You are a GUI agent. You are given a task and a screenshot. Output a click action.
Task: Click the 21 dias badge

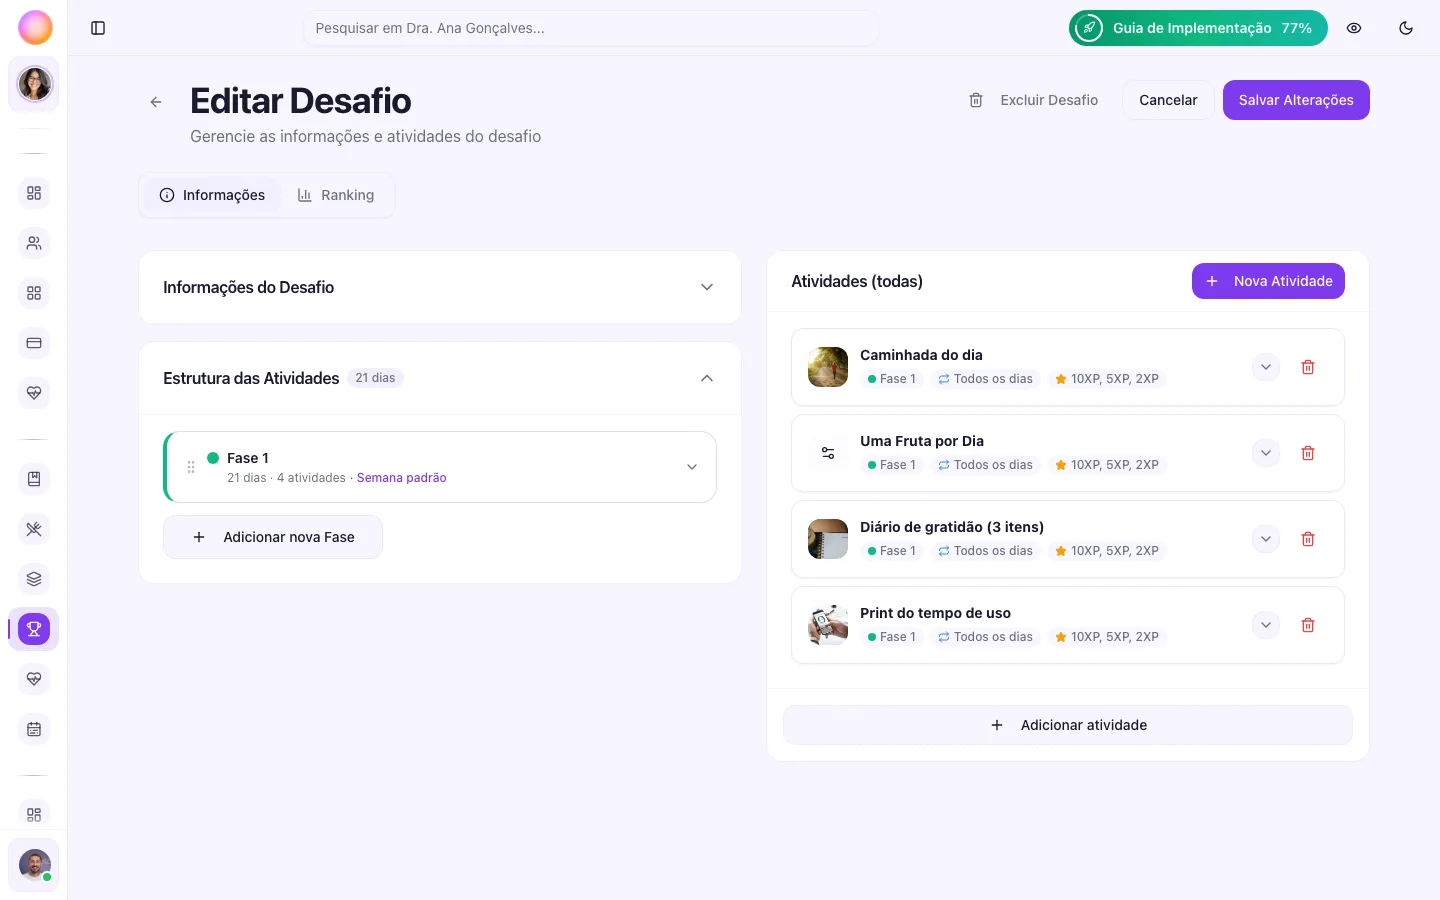tap(375, 378)
